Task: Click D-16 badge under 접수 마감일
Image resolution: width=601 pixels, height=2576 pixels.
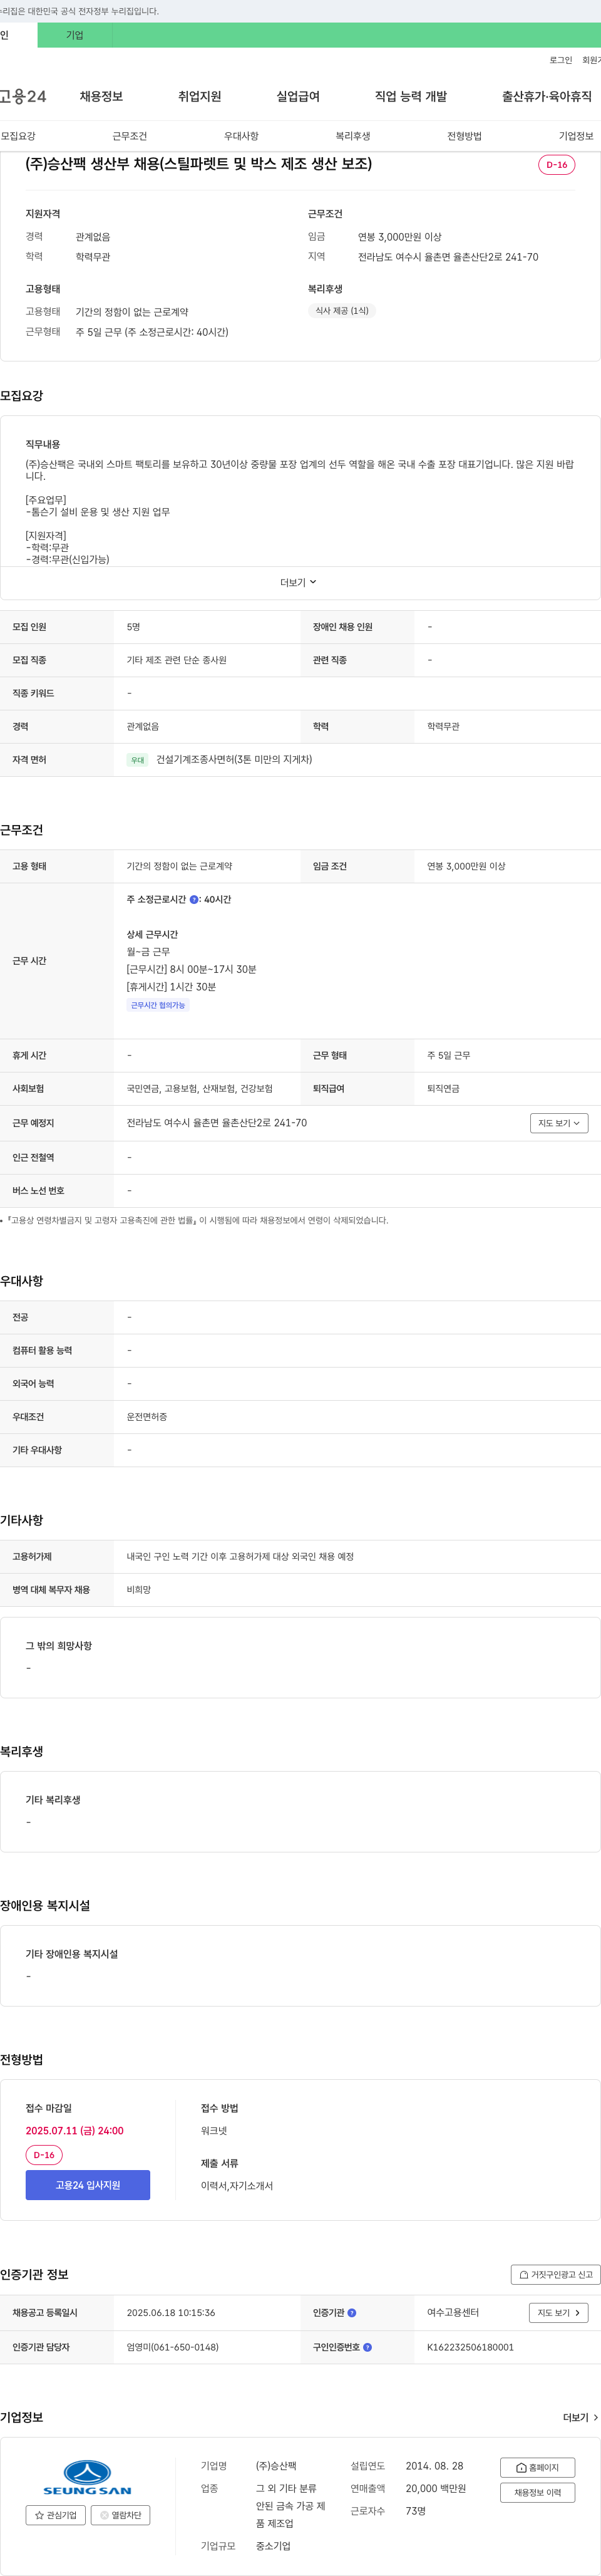Action: pyautogui.click(x=44, y=2155)
